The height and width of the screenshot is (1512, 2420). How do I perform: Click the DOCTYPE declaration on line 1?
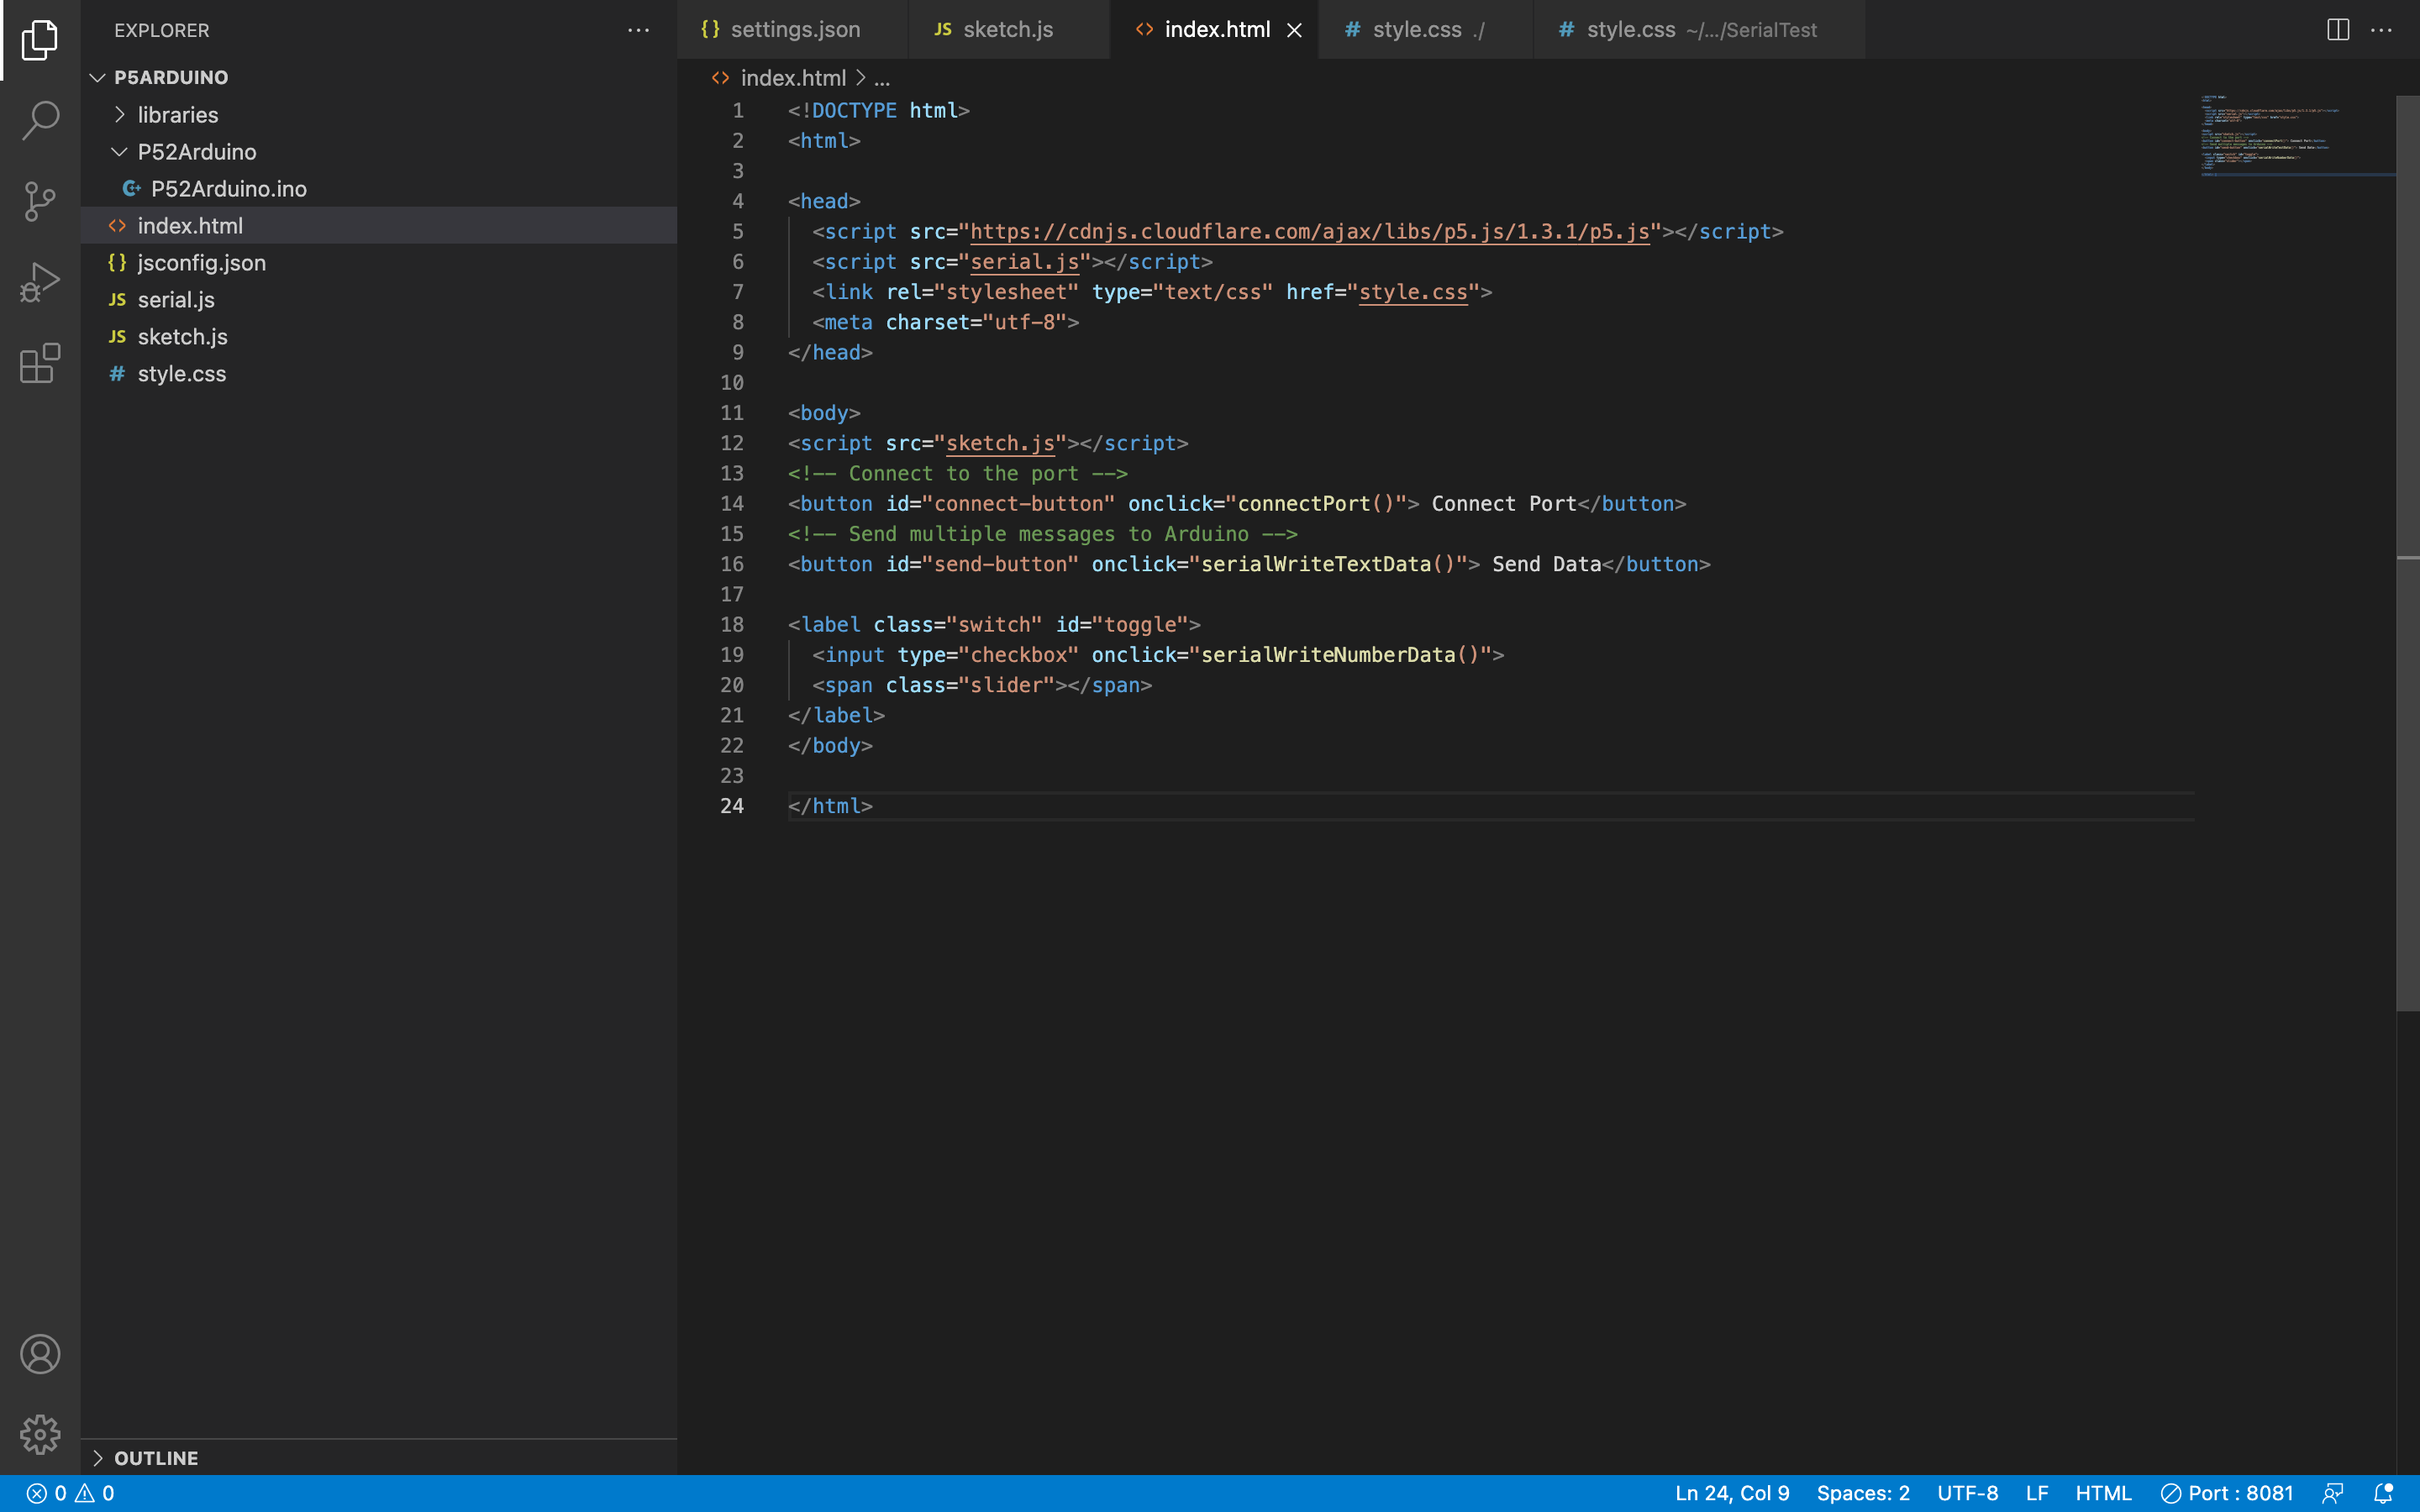click(878, 110)
